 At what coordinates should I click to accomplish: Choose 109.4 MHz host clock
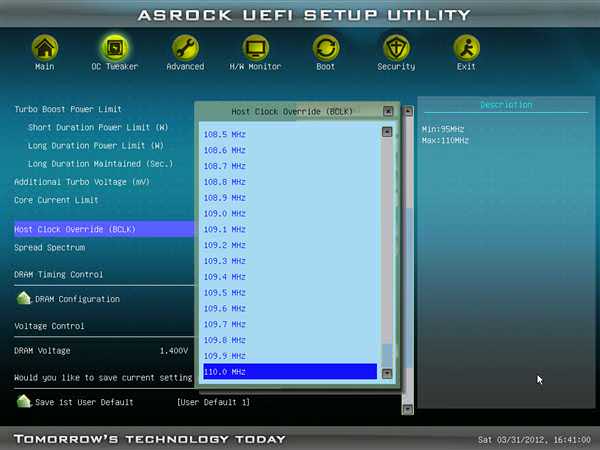pyautogui.click(x=290, y=277)
